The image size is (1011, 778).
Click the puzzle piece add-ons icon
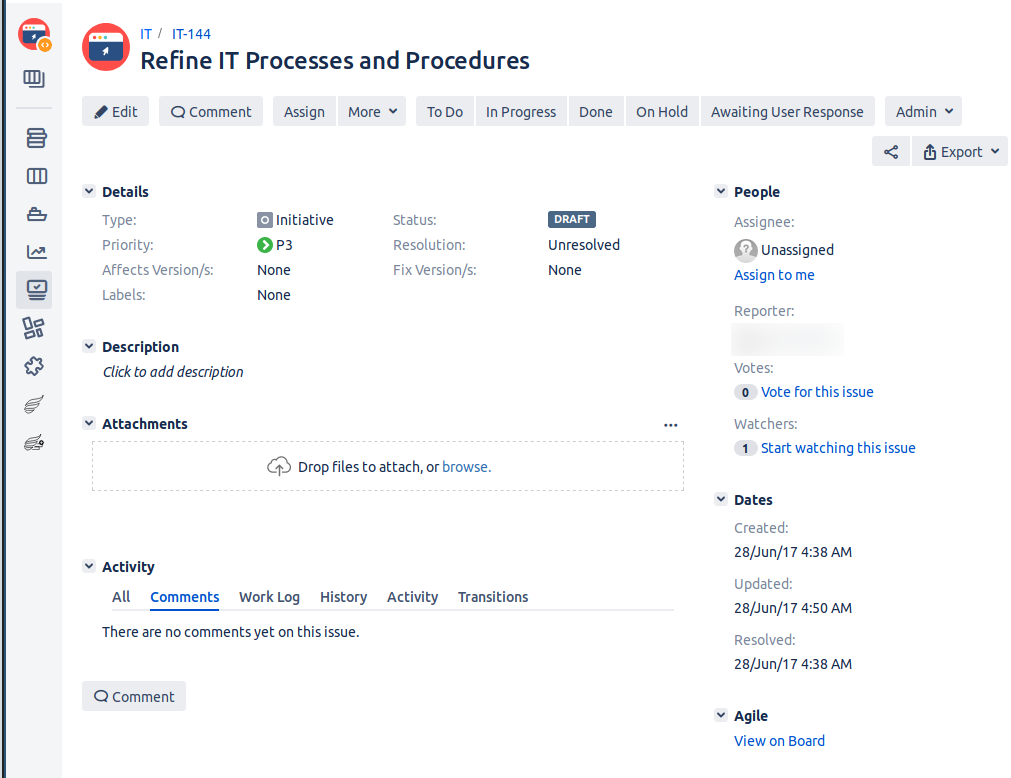[34, 366]
